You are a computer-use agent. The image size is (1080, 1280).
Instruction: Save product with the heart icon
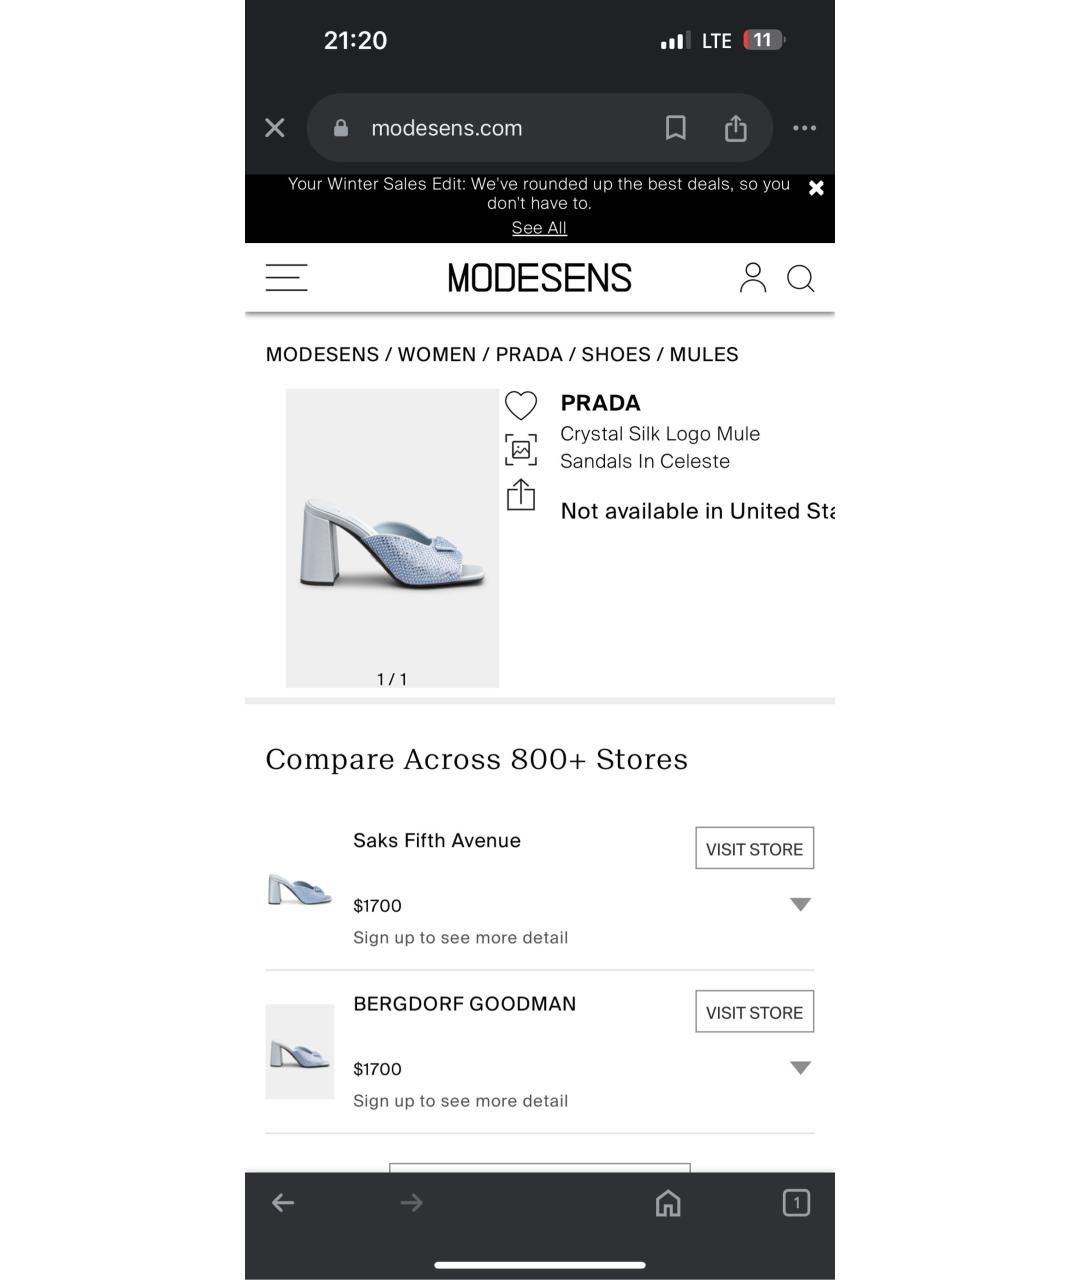pos(521,405)
